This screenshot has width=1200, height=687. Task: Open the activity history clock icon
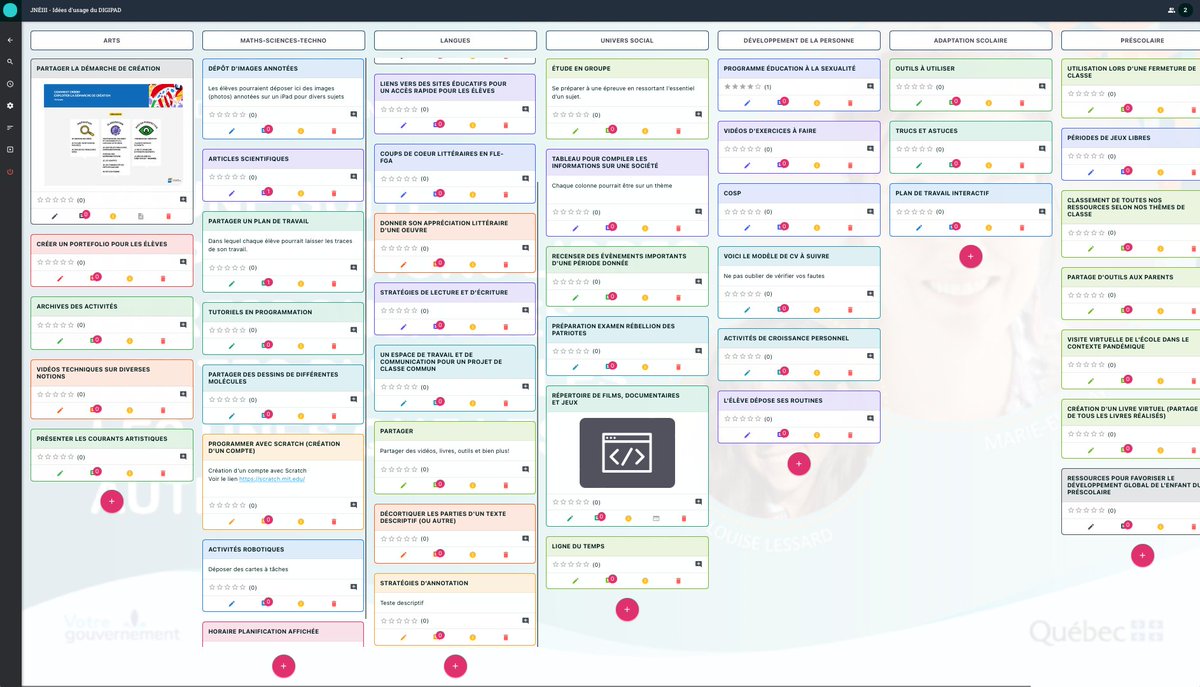[10, 84]
